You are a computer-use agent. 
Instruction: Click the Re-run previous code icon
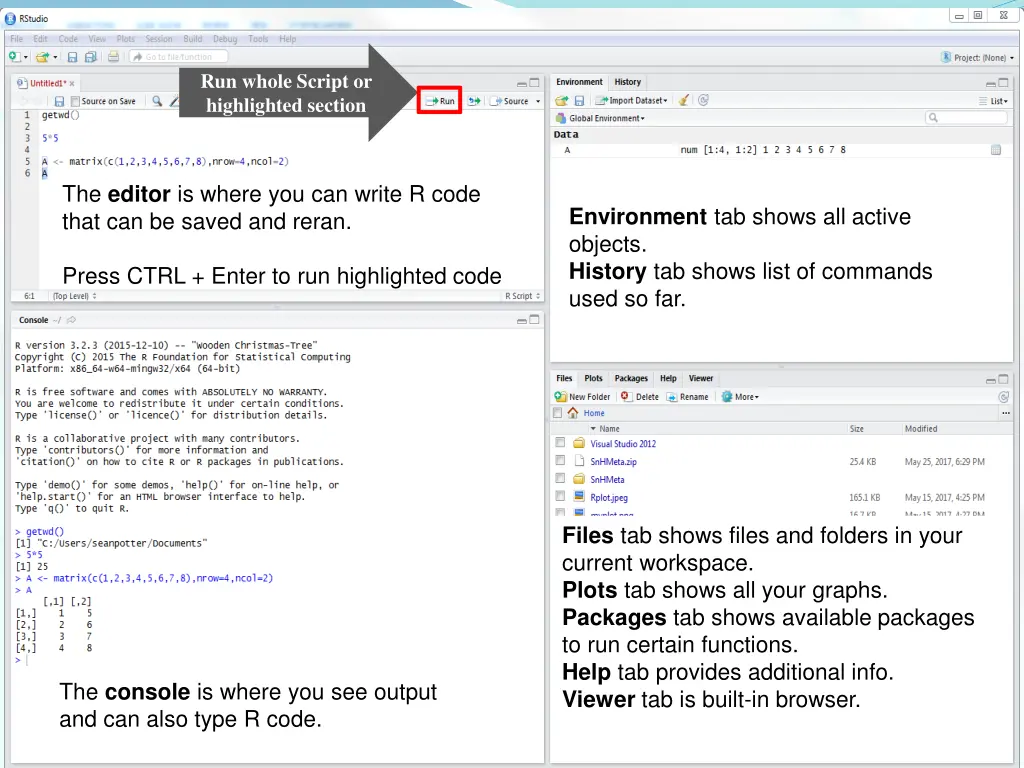(x=474, y=101)
